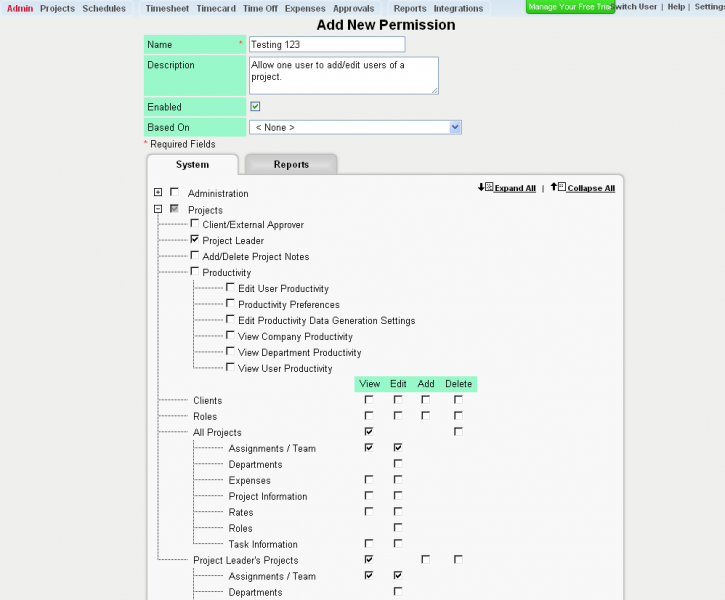This screenshot has width=725, height=600.
Task: Click the Help link
Action: click(x=676, y=6)
